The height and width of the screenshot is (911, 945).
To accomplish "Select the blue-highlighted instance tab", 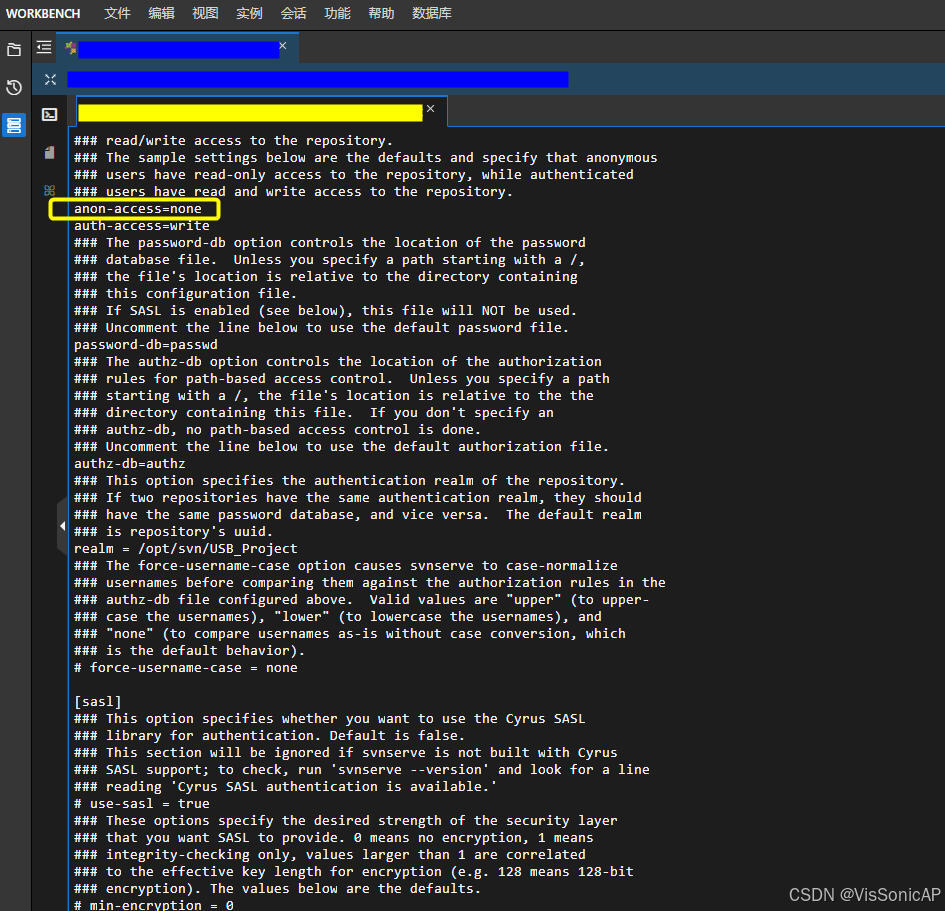I will 178,49.
